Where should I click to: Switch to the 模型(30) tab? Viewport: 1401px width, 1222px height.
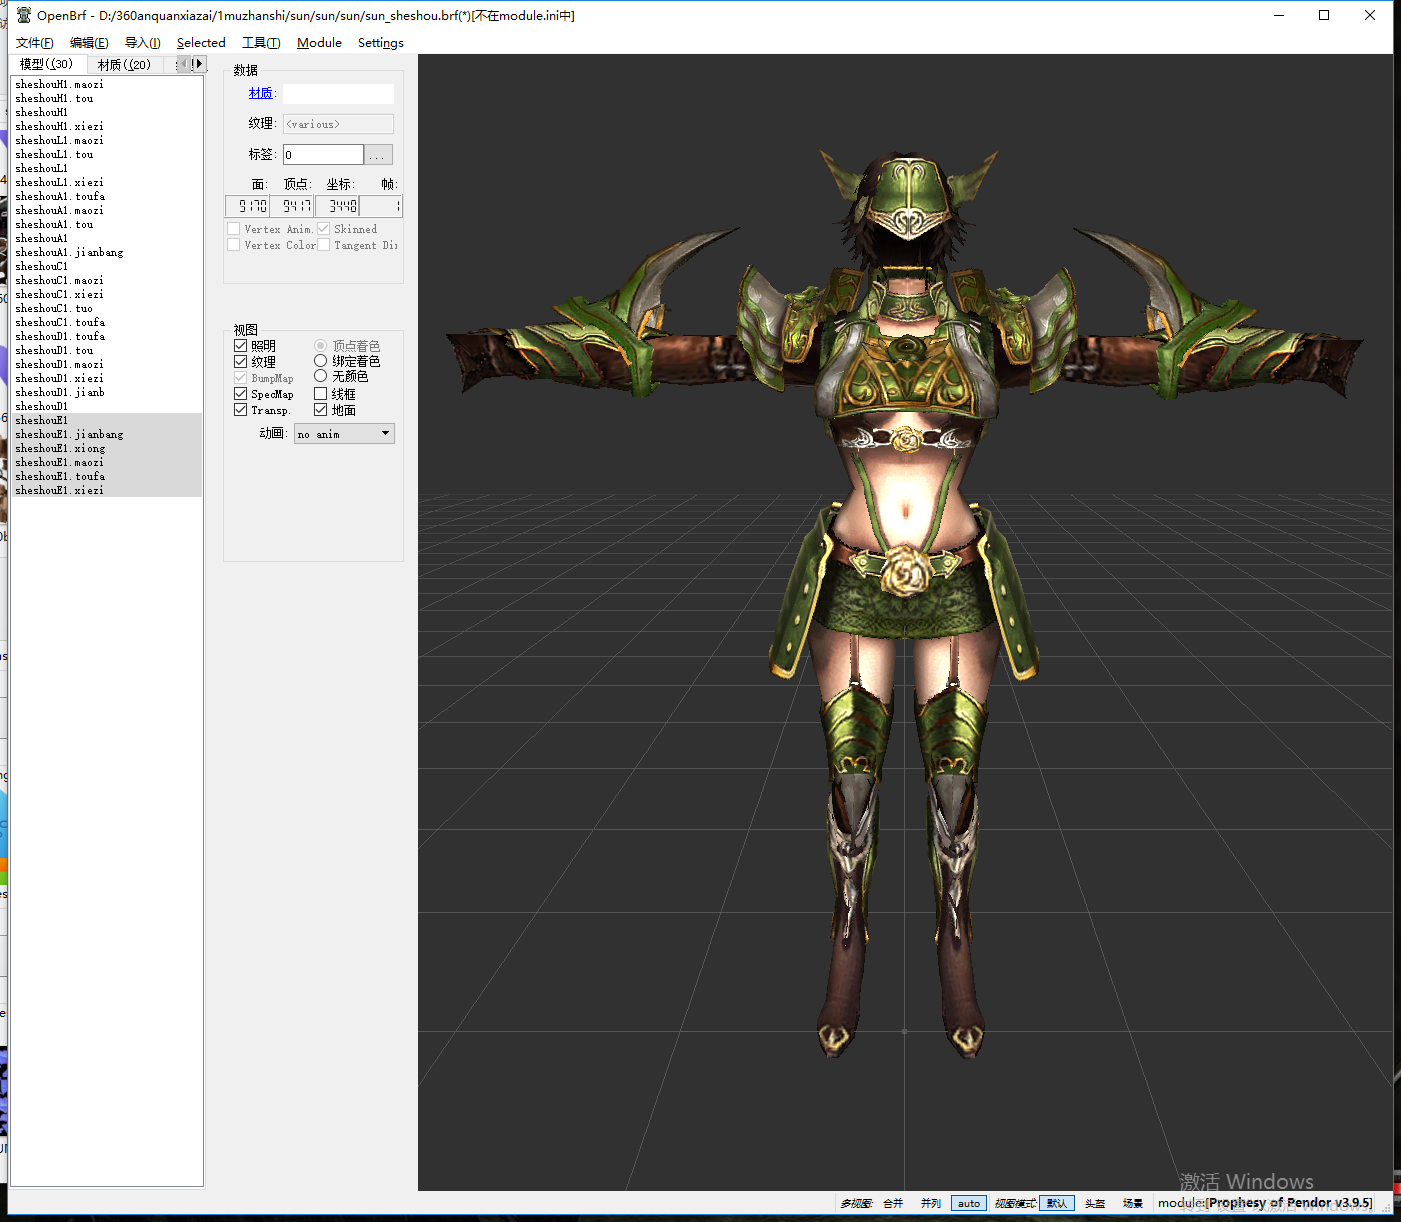click(47, 64)
